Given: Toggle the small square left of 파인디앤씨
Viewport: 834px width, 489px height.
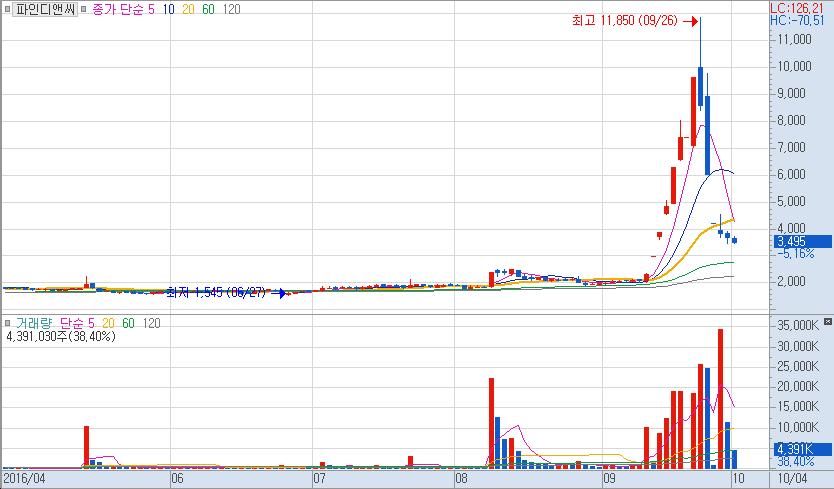Looking at the screenshot, I should pyautogui.click(x=6, y=9).
